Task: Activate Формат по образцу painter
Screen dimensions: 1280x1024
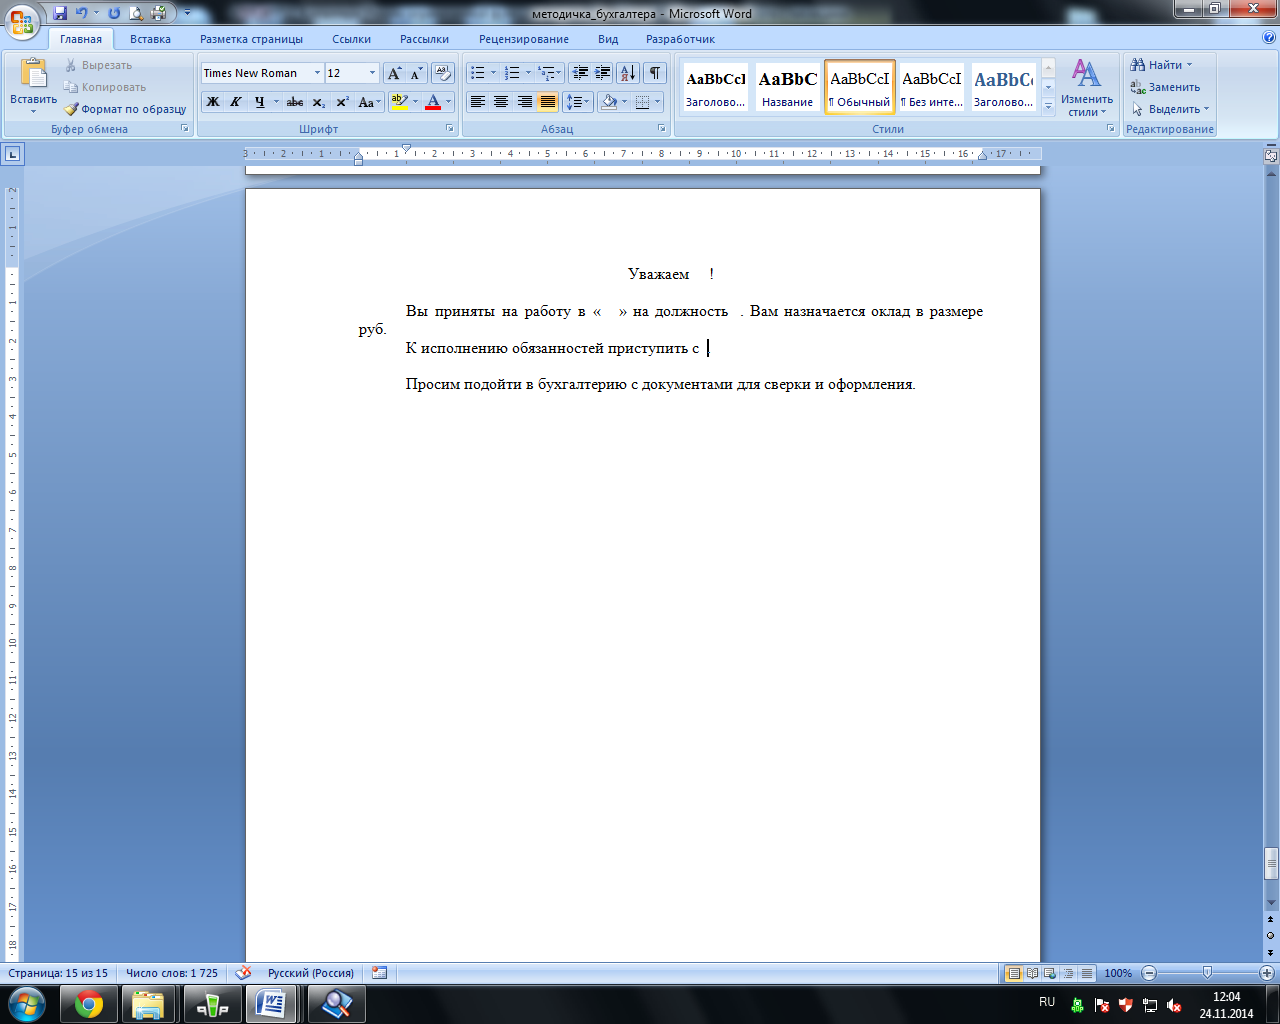Action: click(x=125, y=109)
